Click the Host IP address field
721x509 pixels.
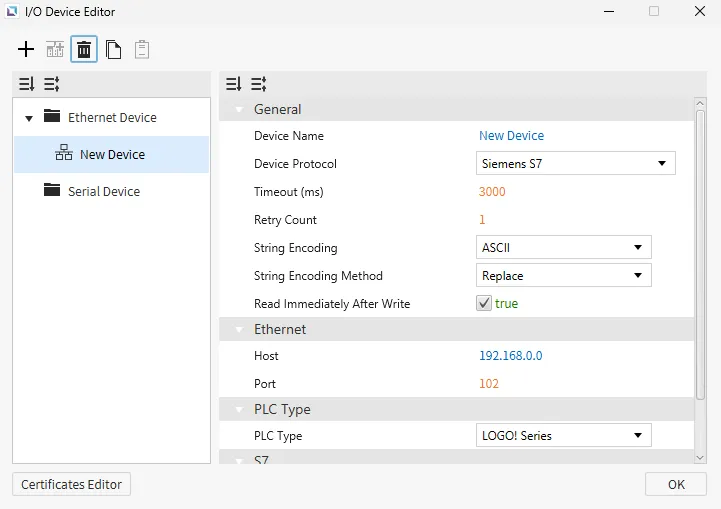(x=511, y=355)
